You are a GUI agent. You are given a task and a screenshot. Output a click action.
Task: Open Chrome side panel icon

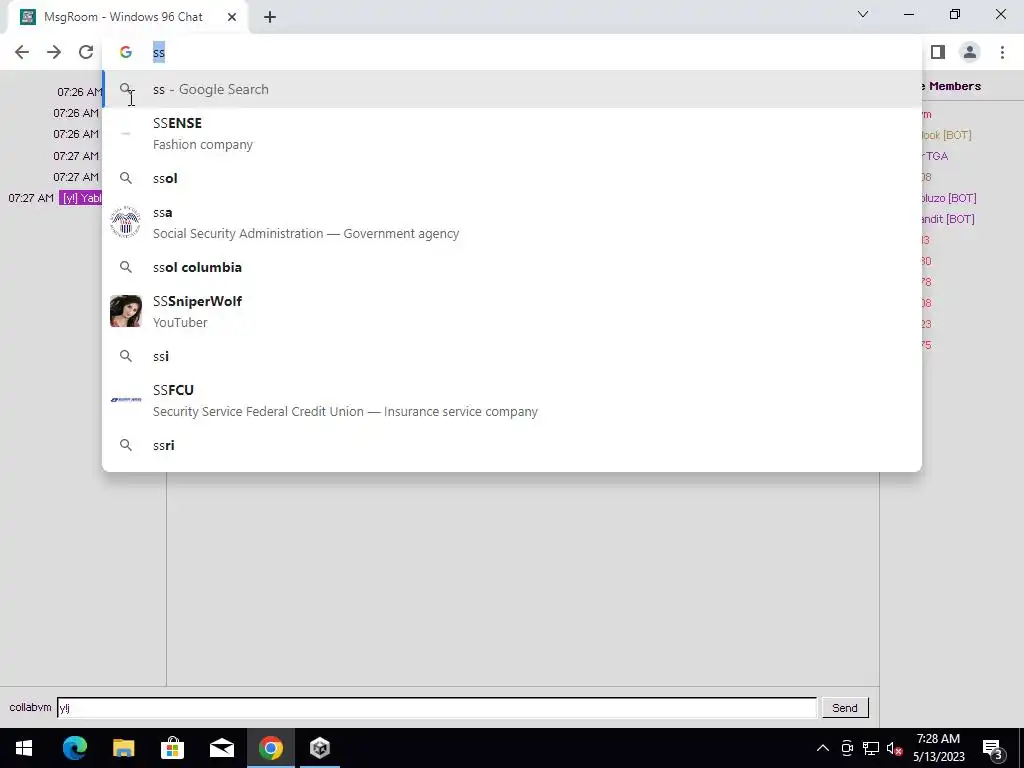[x=938, y=52]
